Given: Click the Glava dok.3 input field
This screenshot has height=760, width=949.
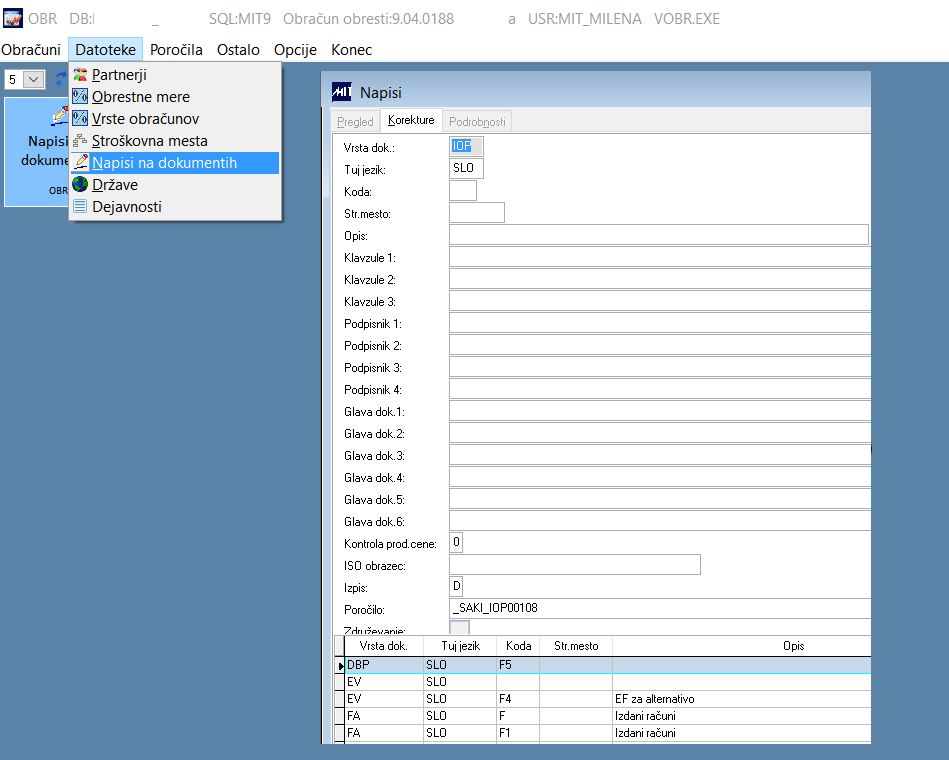Looking at the screenshot, I should (x=660, y=454).
